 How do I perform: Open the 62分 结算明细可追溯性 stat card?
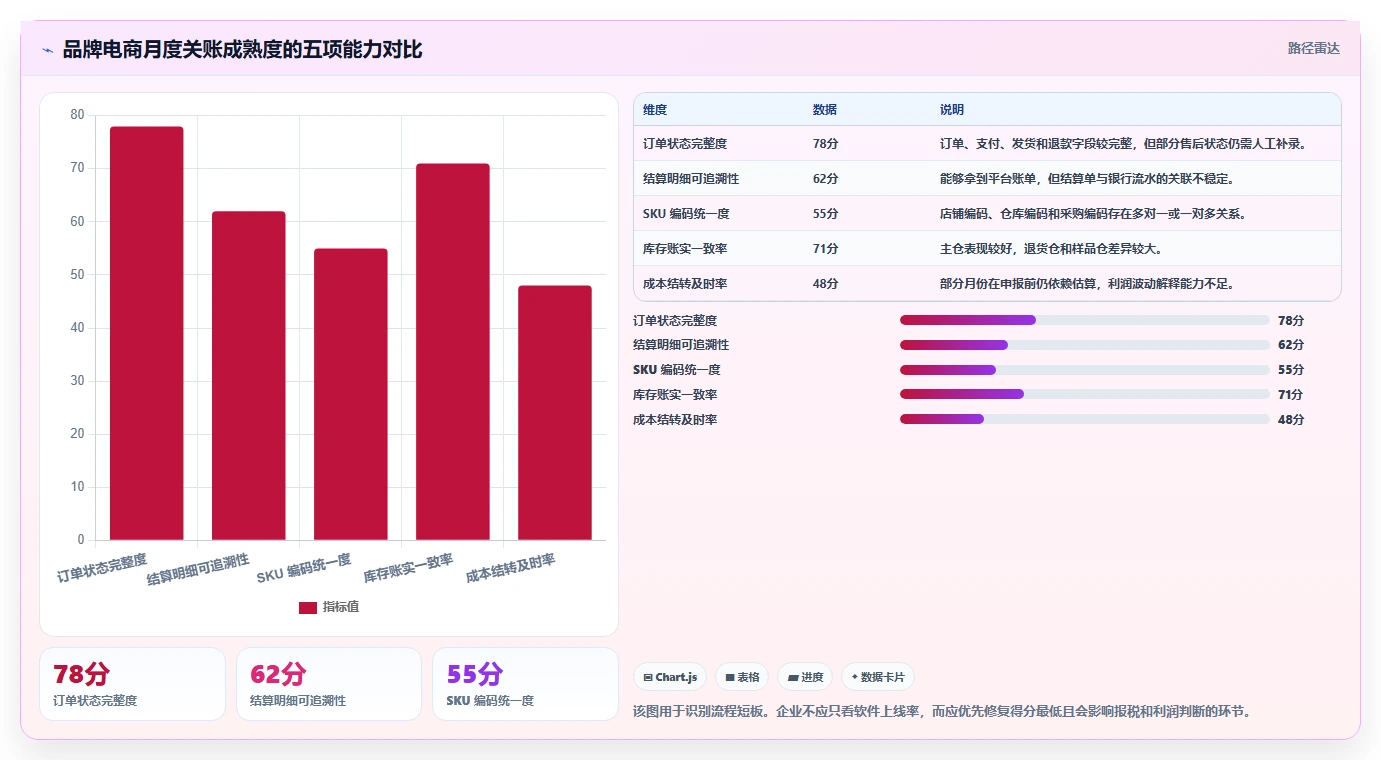click(328, 684)
